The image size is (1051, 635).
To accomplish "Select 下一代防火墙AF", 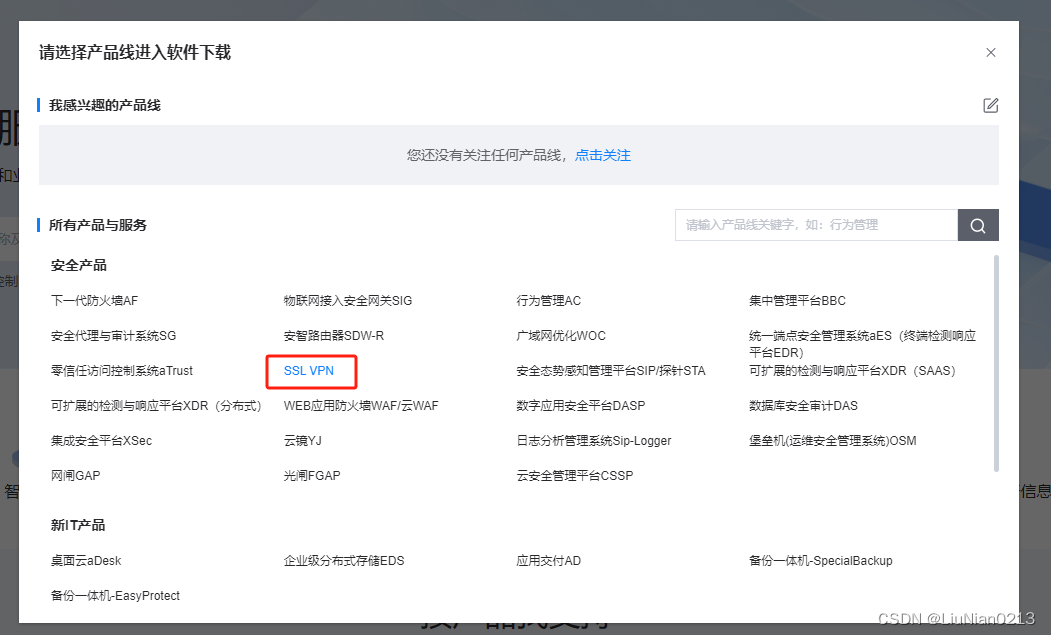I will (95, 301).
